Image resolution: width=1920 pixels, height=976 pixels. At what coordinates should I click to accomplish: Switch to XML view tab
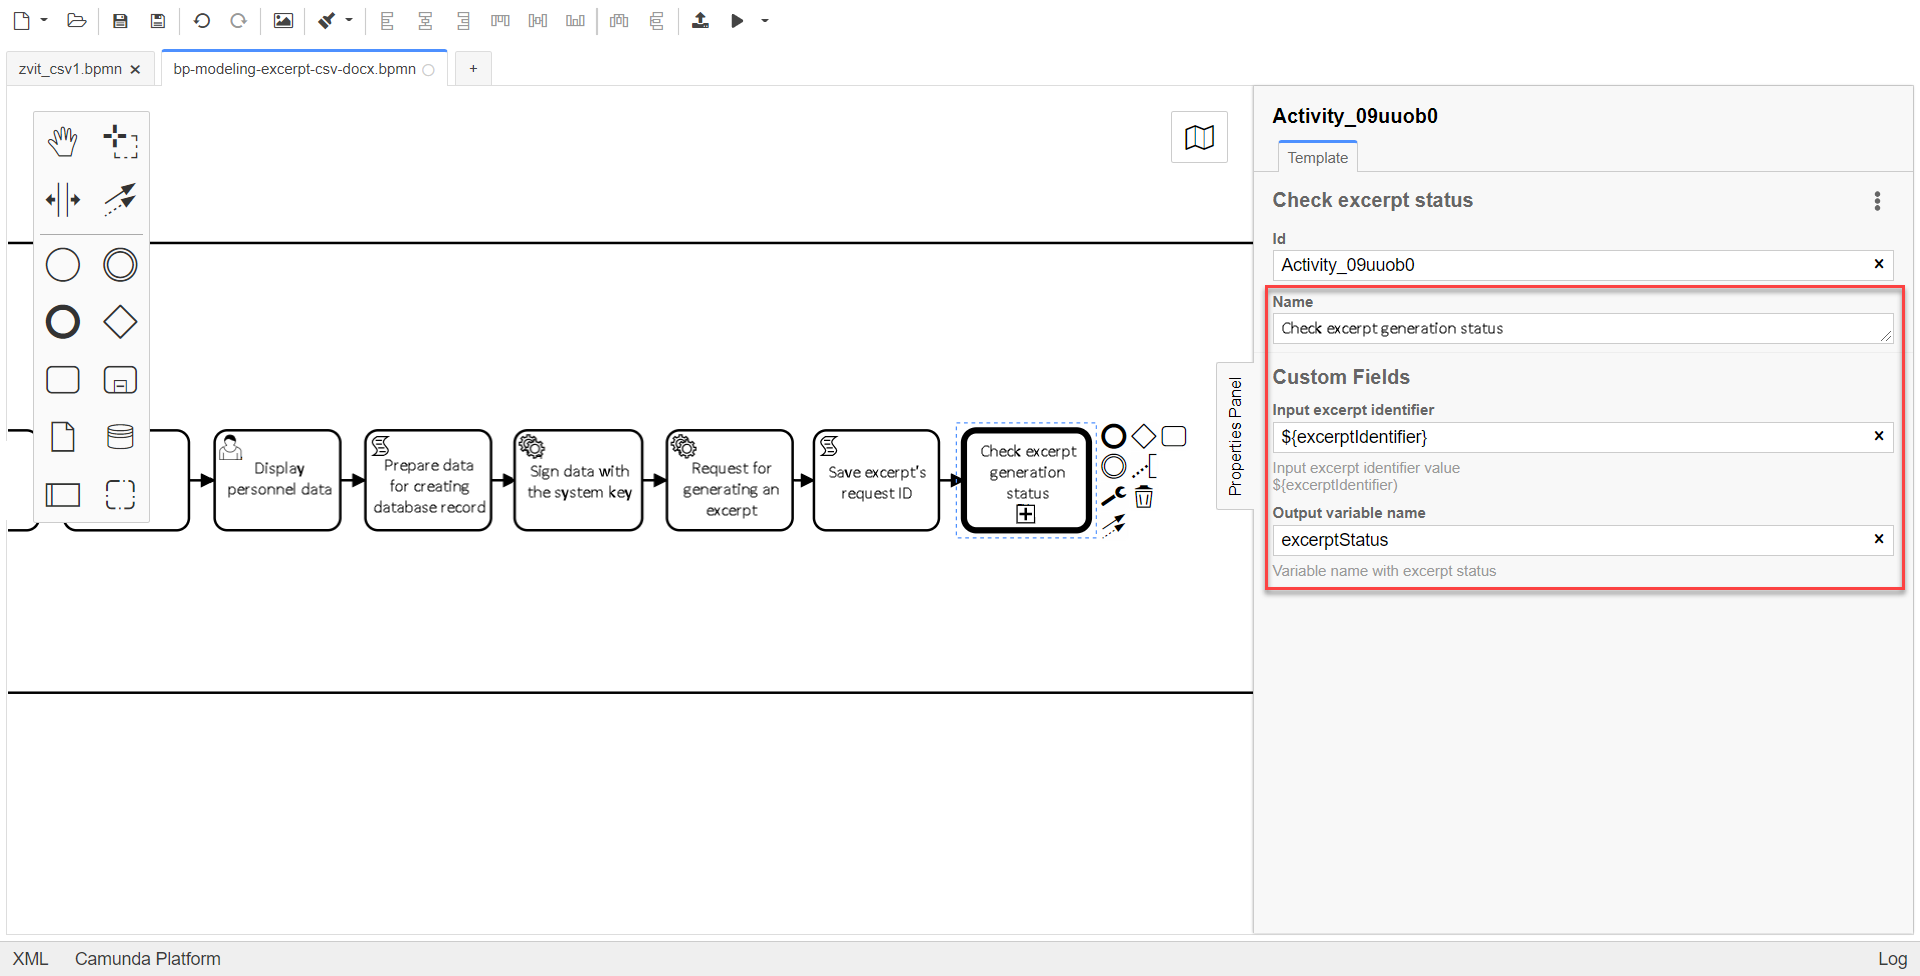30,958
